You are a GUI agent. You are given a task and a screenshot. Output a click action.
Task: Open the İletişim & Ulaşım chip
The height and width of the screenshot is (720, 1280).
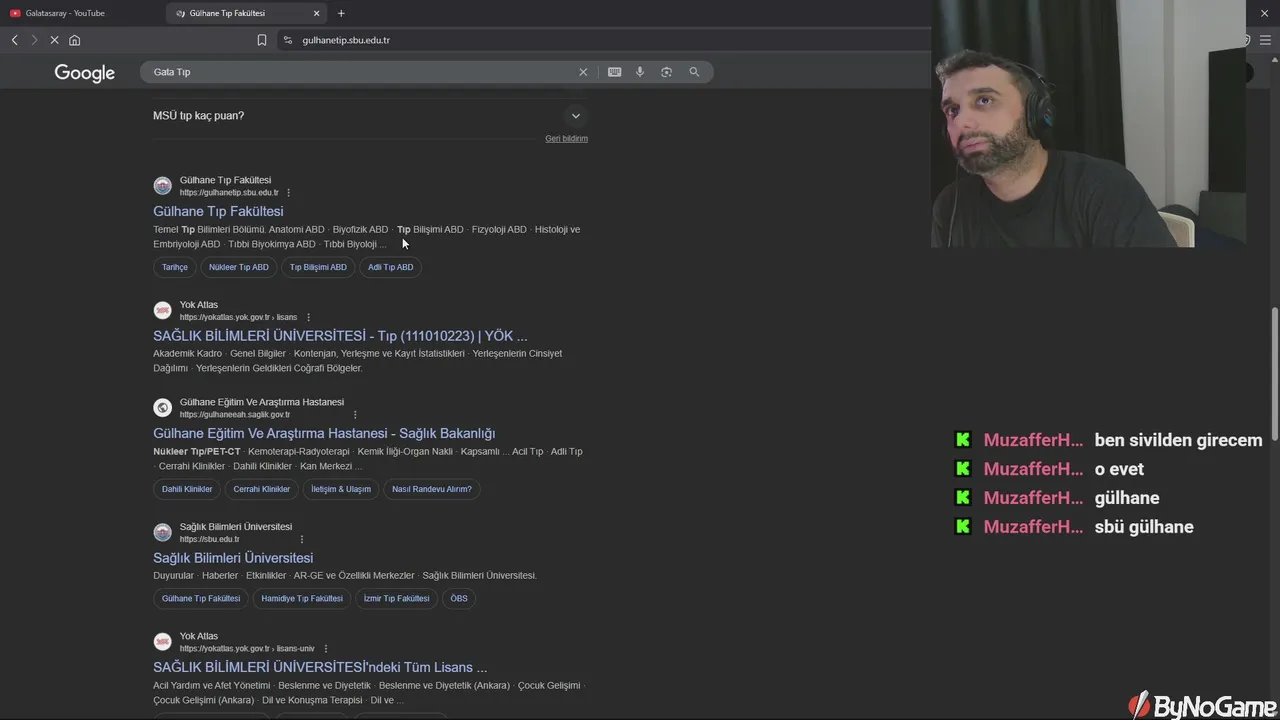point(341,489)
